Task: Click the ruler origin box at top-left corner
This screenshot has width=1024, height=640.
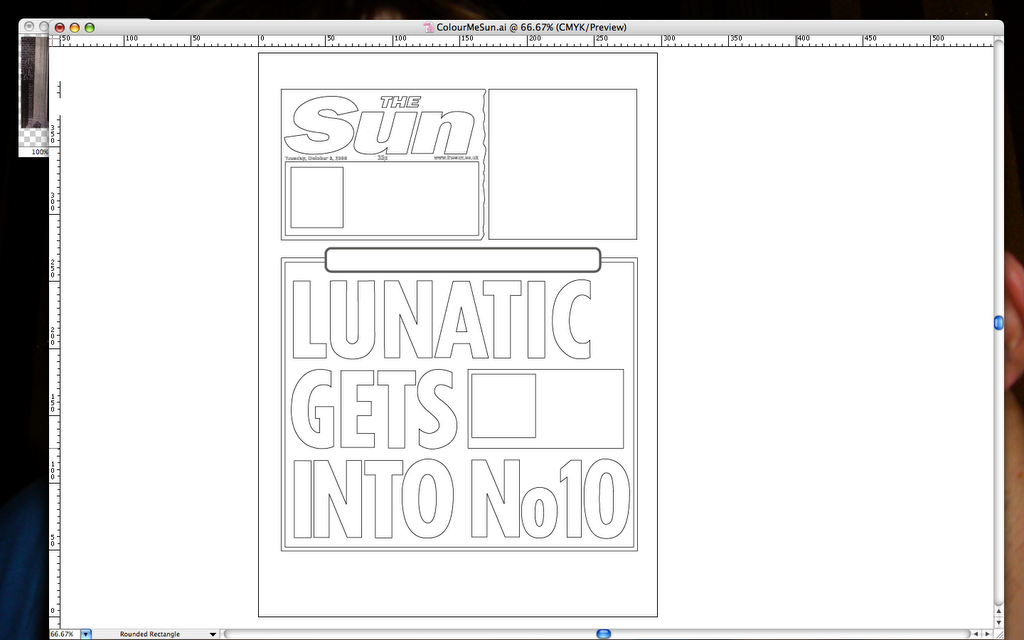Action: point(55,40)
